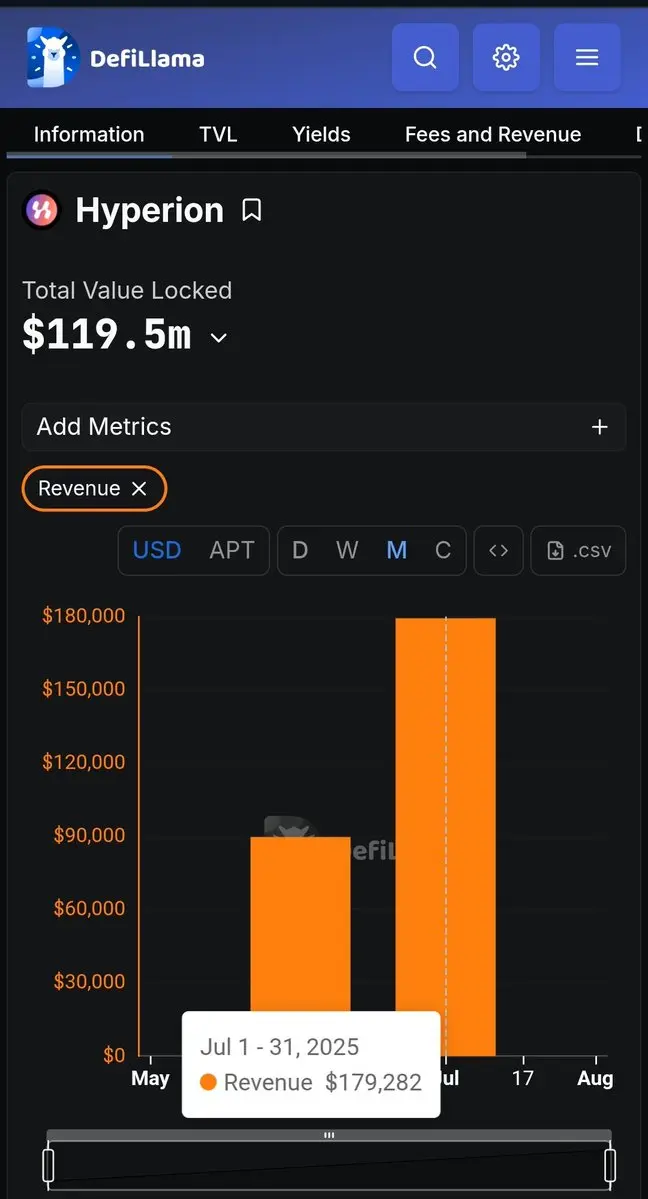This screenshot has height=1199, width=648.
Task: Switch to the Information tab
Action: click(89, 135)
